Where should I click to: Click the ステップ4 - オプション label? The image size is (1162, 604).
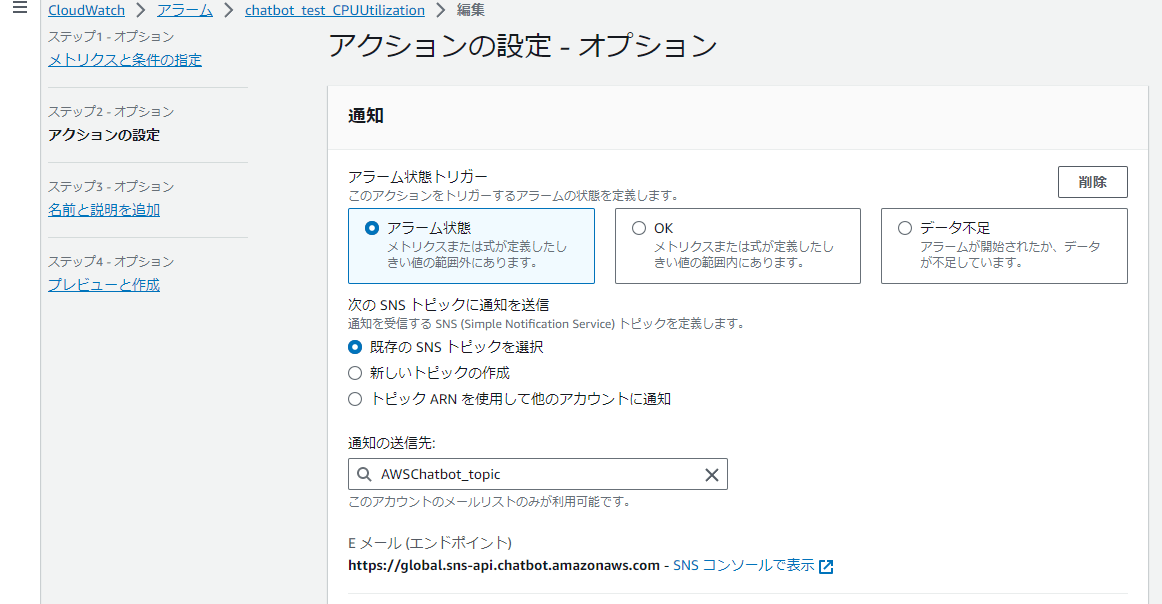coord(111,262)
